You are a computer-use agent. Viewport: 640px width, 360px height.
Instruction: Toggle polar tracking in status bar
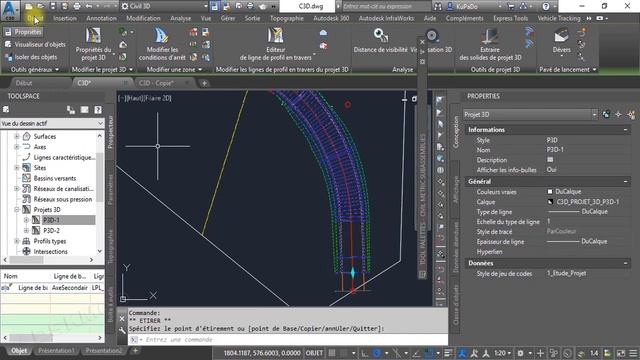tap(377, 353)
